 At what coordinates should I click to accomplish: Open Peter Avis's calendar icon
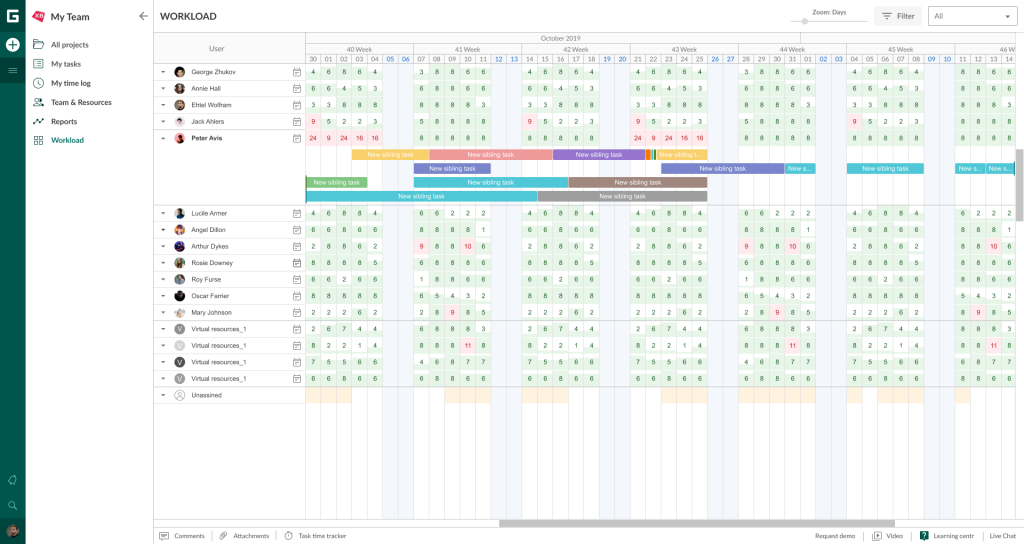(x=296, y=138)
